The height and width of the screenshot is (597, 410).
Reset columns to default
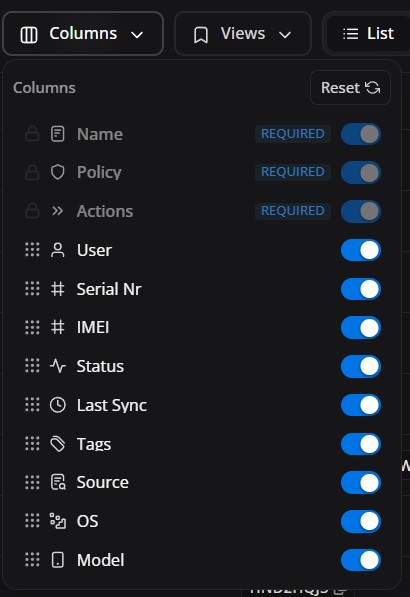coord(350,88)
